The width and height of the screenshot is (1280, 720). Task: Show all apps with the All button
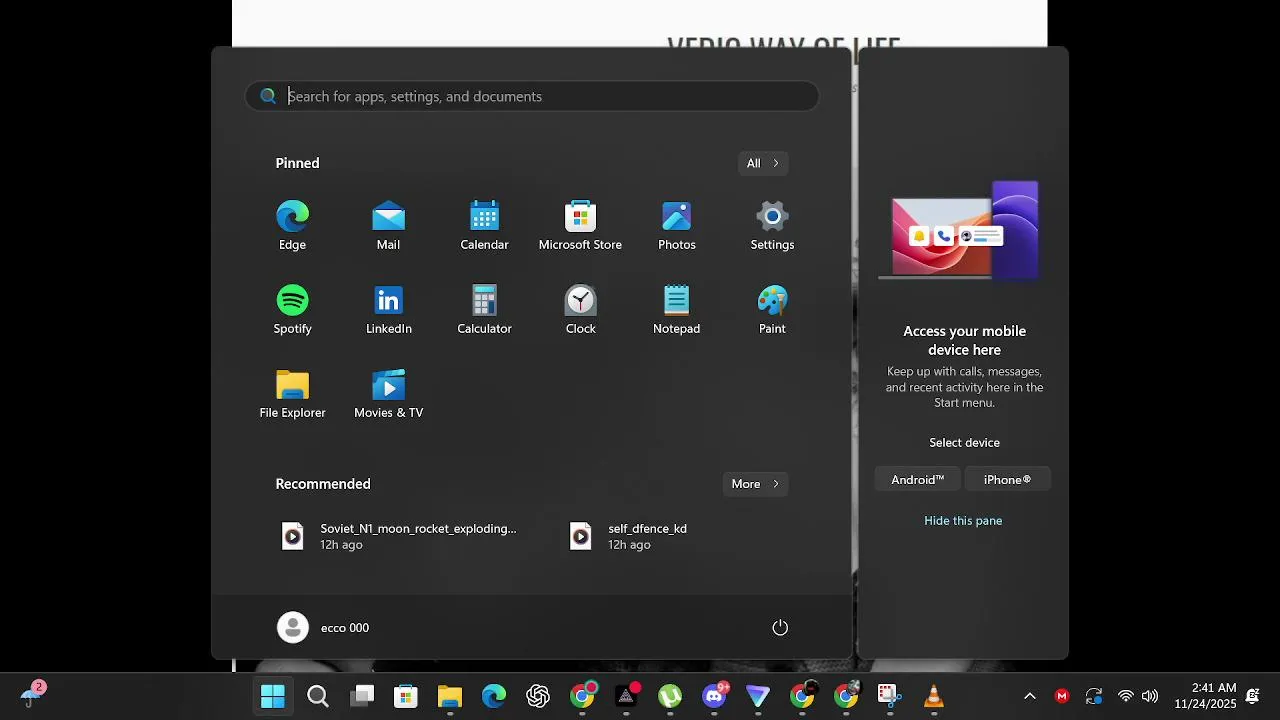[763, 163]
